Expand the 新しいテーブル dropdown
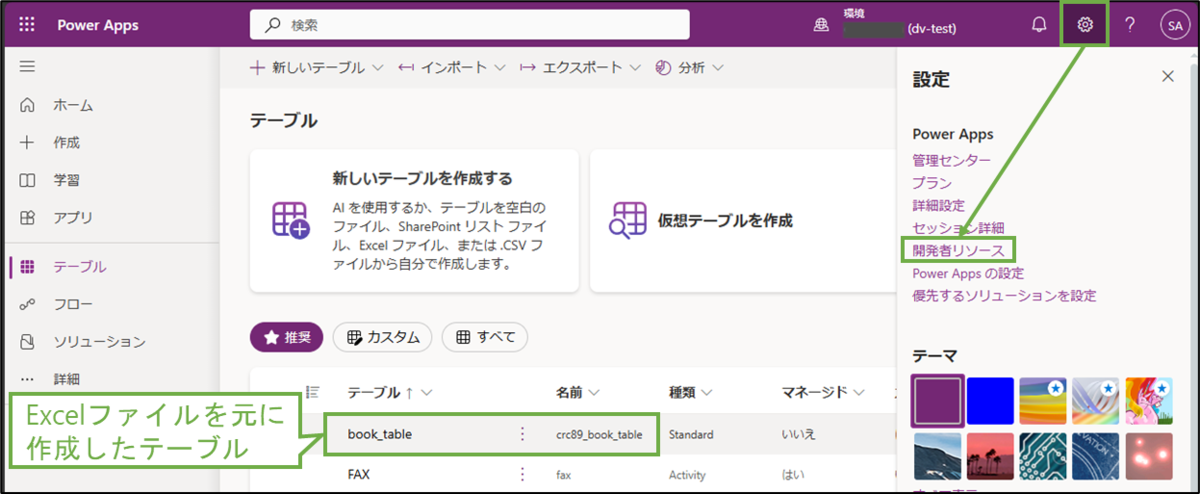The height and width of the screenshot is (494, 1200). (x=377, y=68)
